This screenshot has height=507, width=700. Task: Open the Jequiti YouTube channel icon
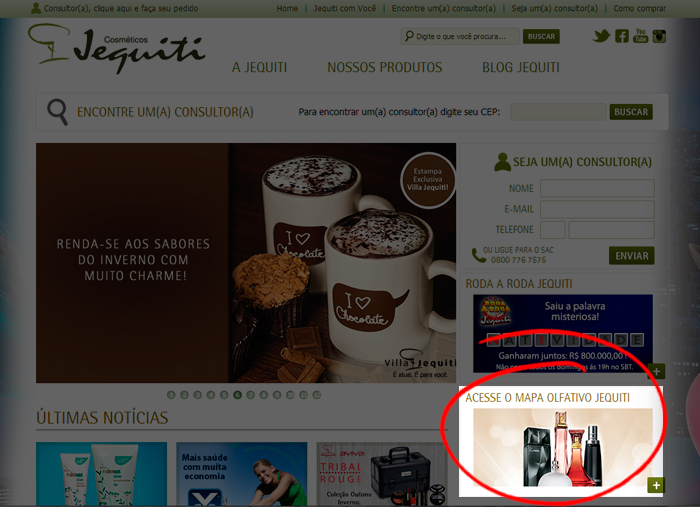tap(640, 36)
